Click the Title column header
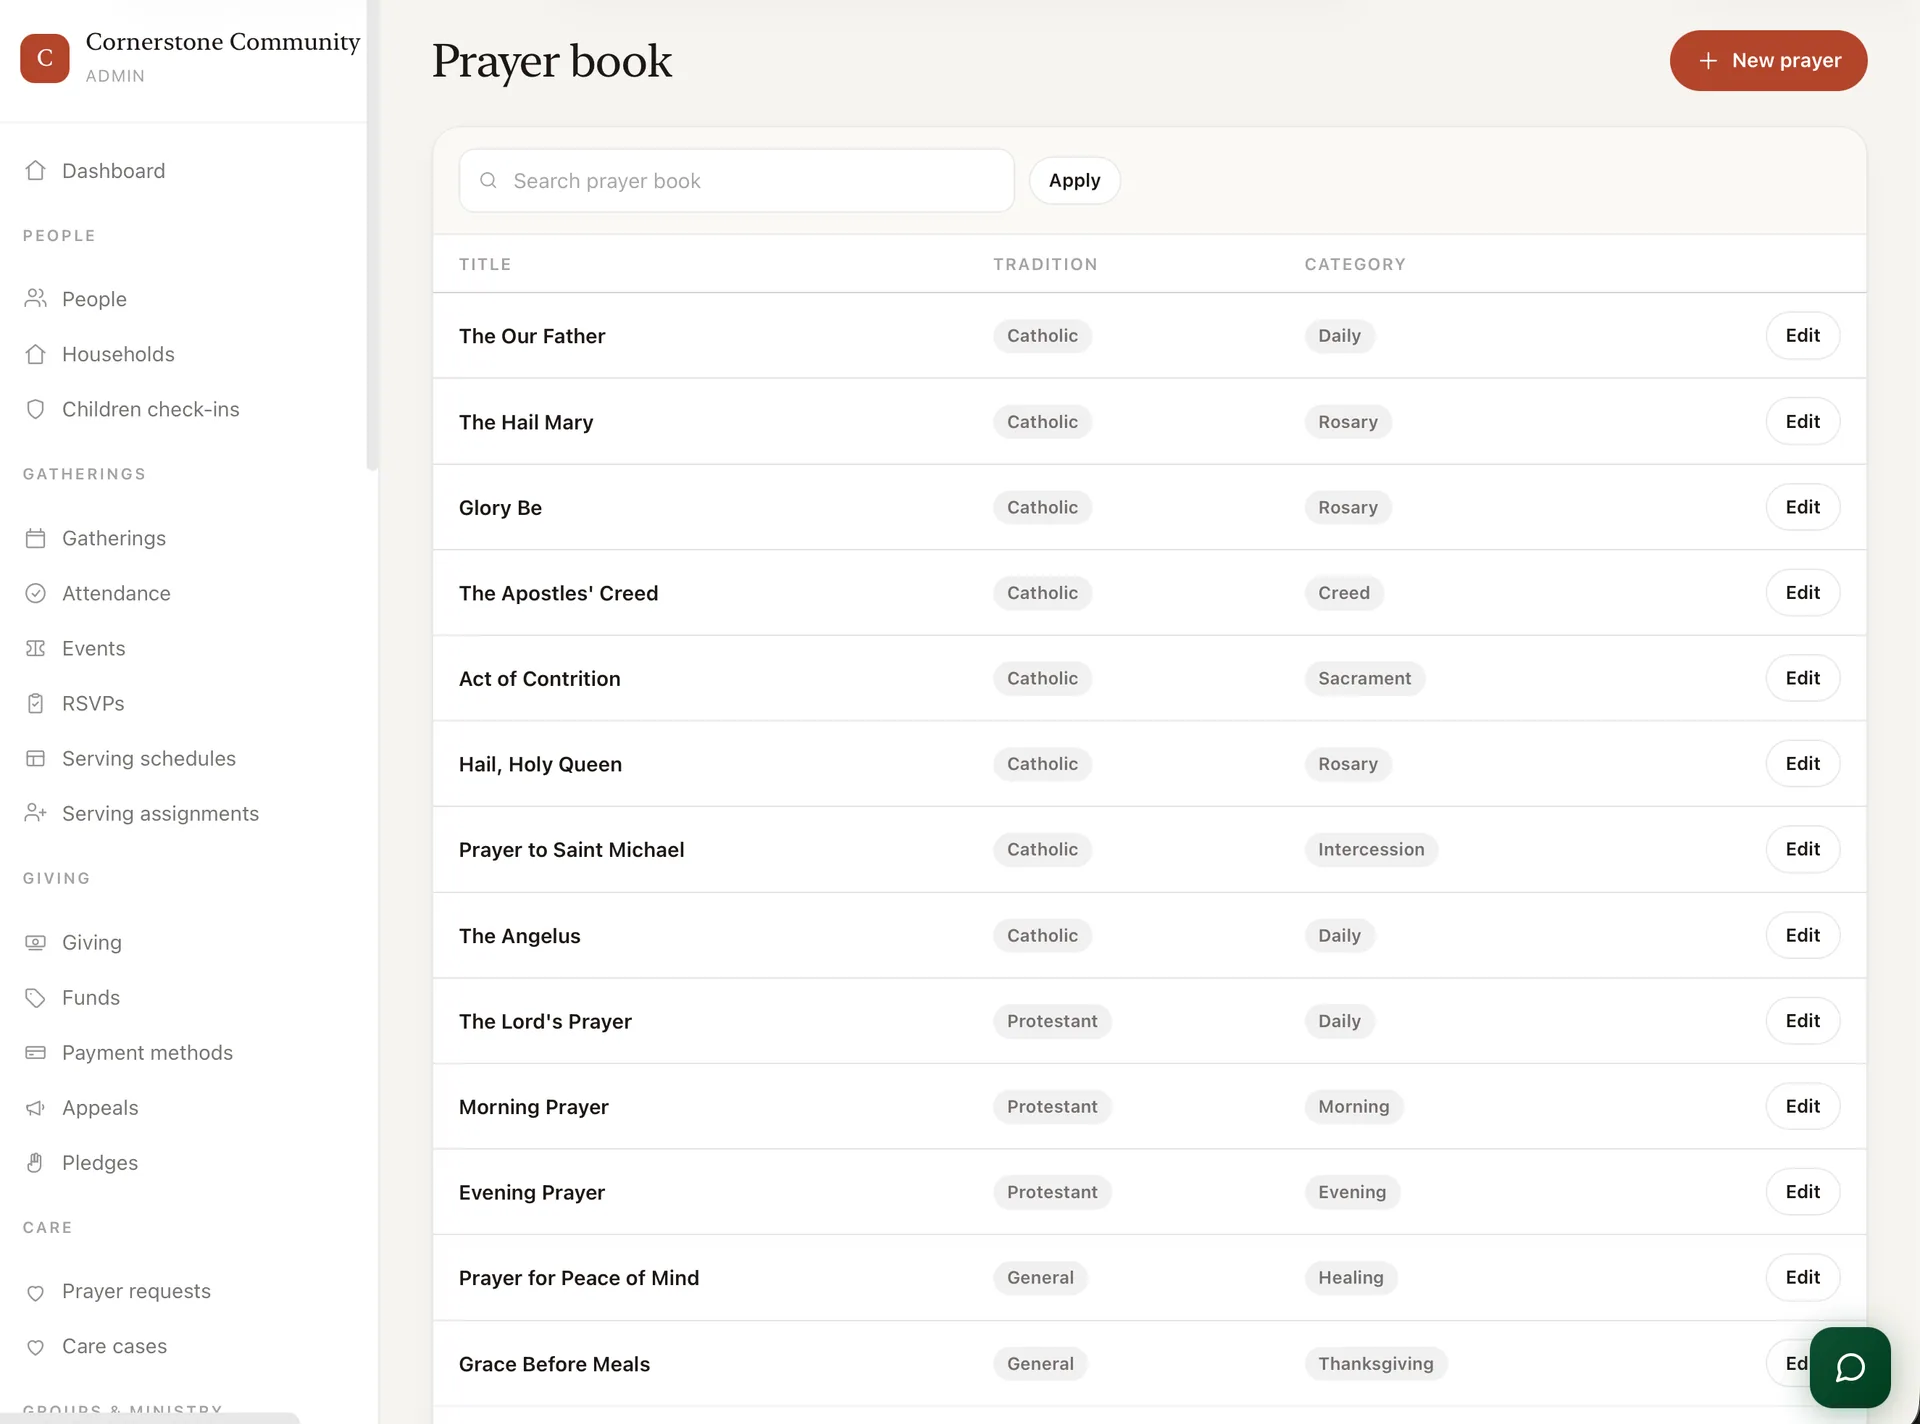Viewport: 1920px width, 1424px height. point(485,264)
